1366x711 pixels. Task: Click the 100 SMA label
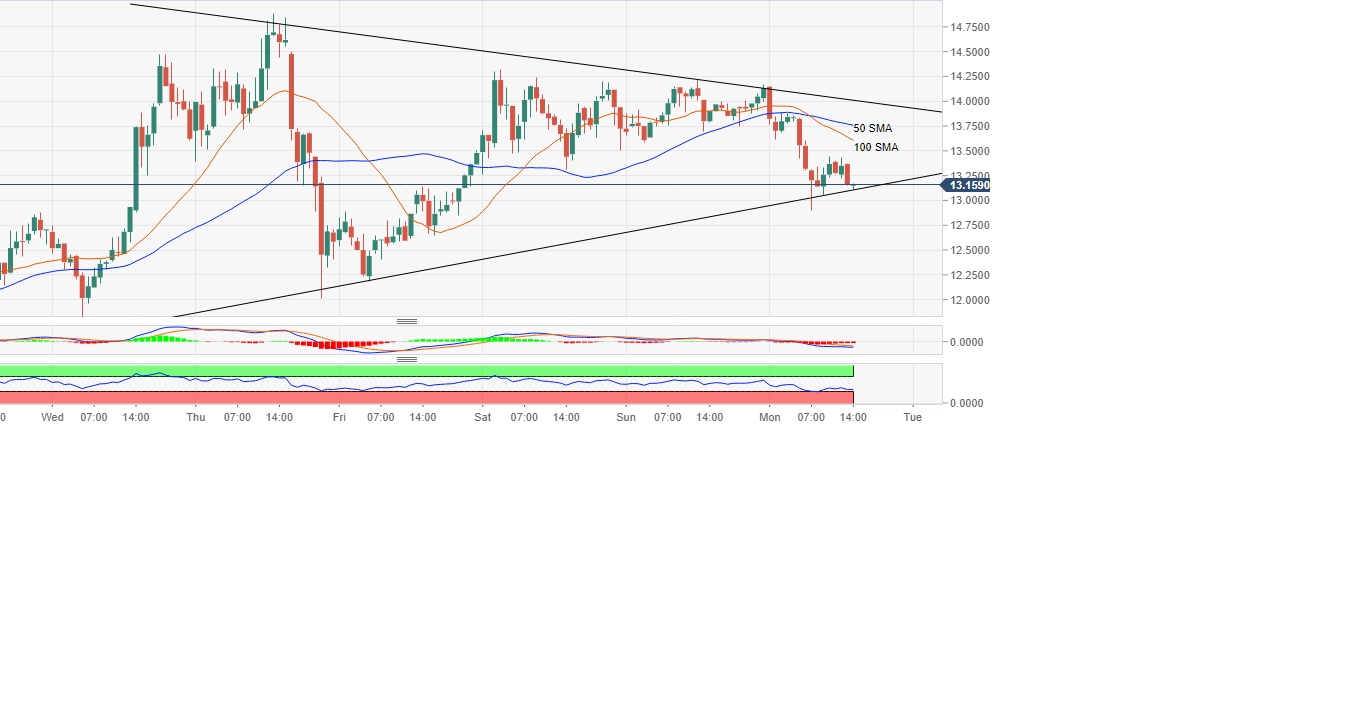(875, 147)
